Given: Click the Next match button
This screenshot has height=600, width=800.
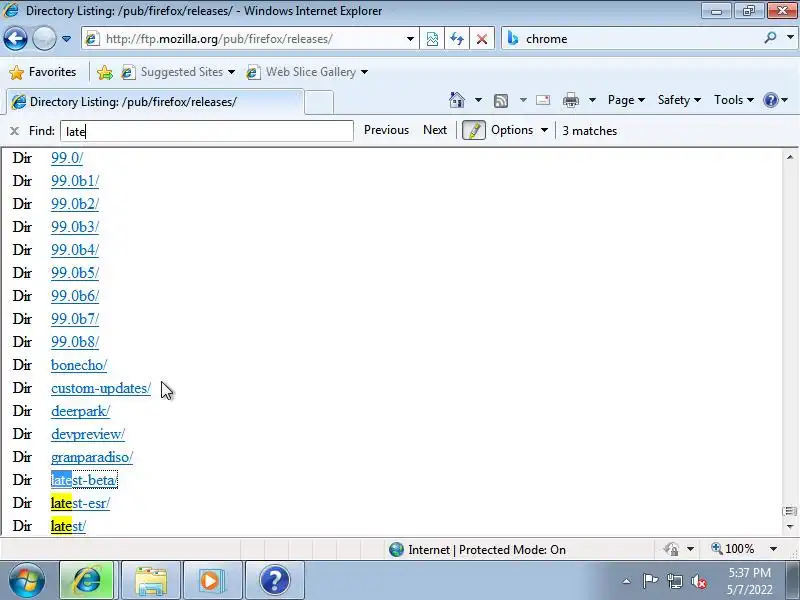Looking at the screenshot, I should 435,130.
